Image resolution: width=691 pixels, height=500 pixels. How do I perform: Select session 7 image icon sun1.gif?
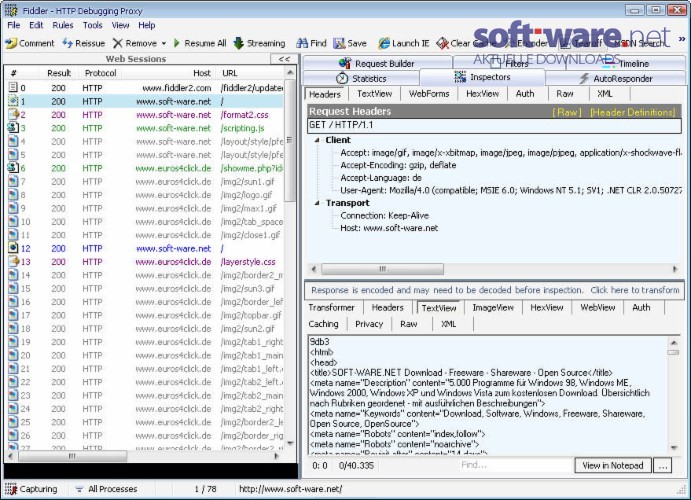pos(13,181)
